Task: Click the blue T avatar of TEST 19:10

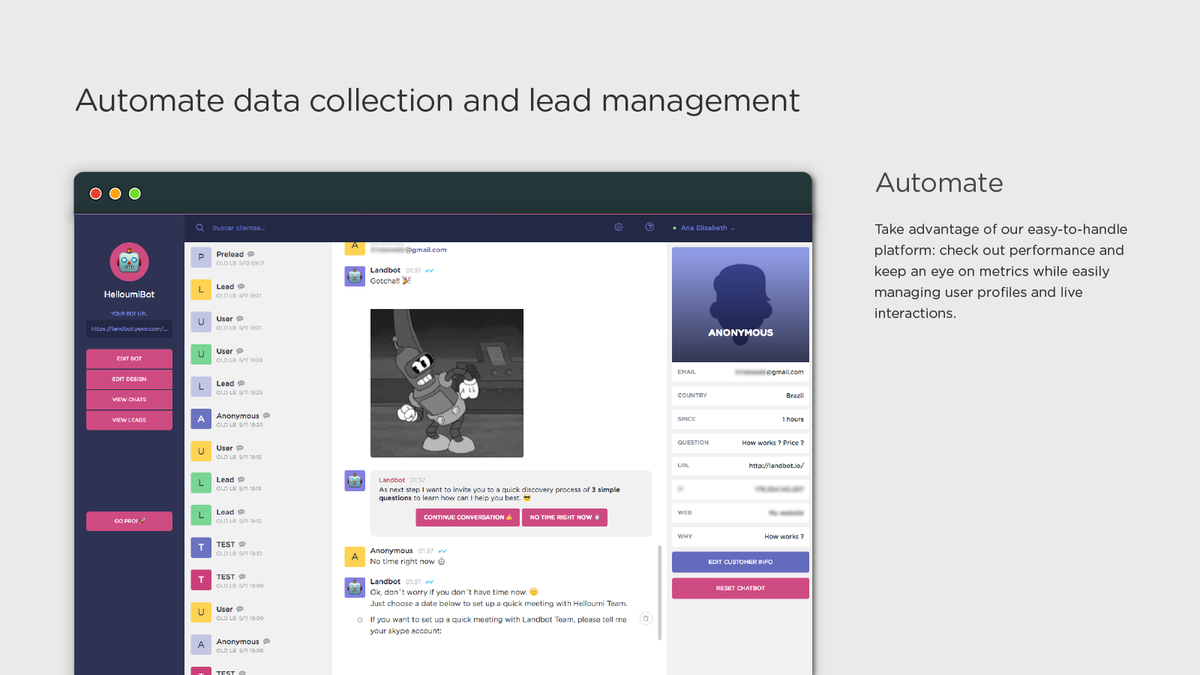Action: click(200, 548)
